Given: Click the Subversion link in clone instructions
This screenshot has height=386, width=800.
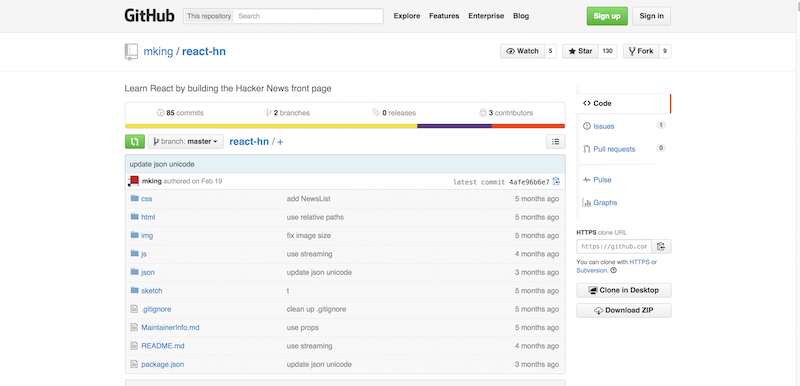Looking at the screenshot, I should [591, 271].
